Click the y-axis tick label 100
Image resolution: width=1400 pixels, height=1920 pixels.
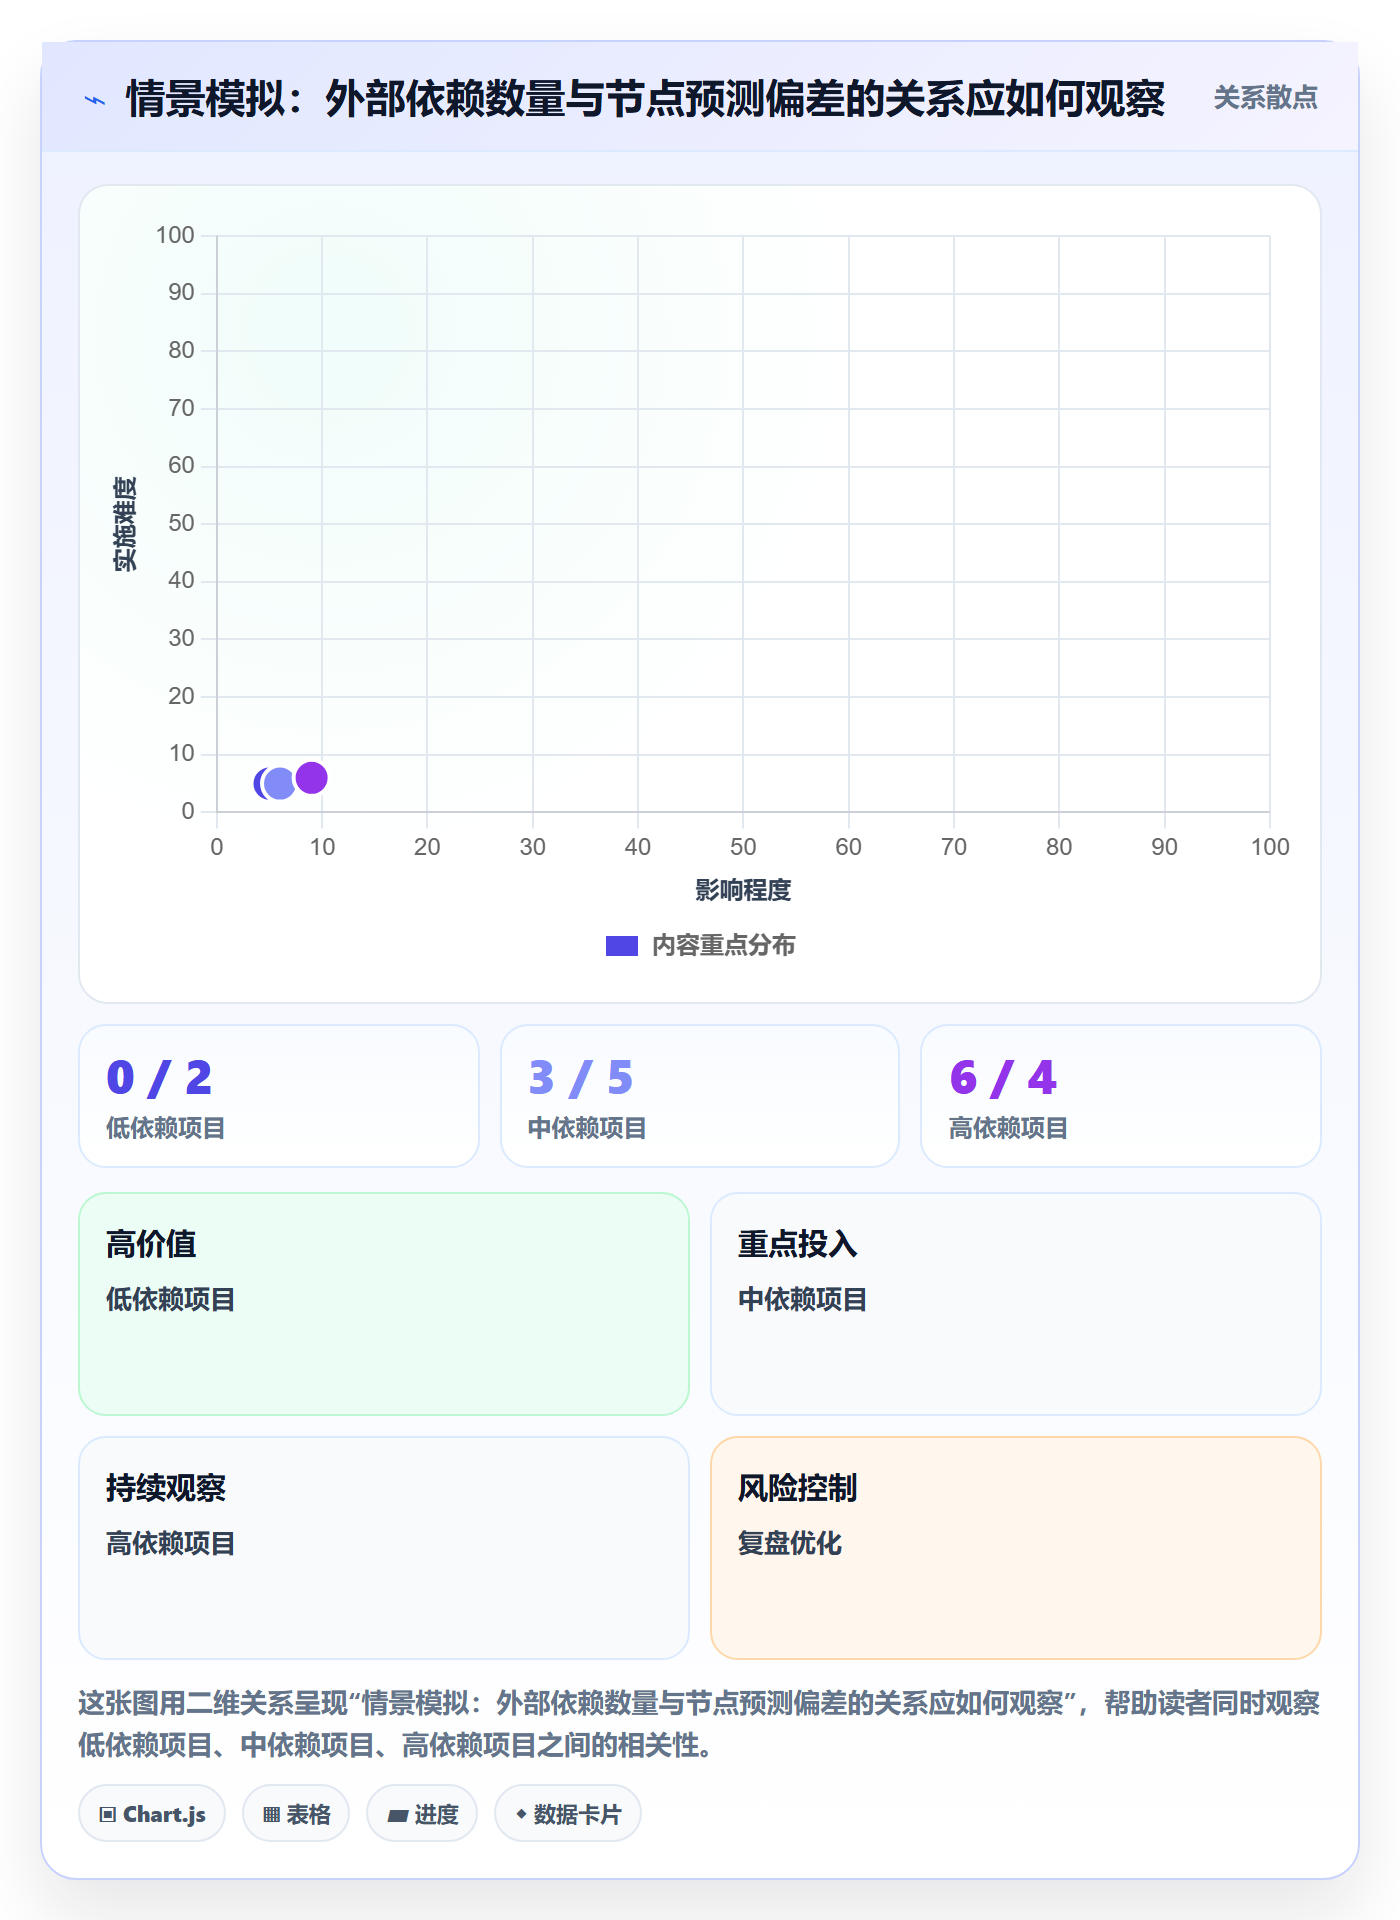click(x=175, y=235)
